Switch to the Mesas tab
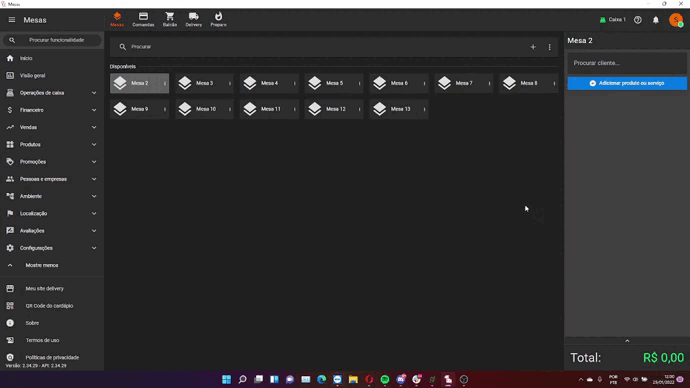 [117, 20]
